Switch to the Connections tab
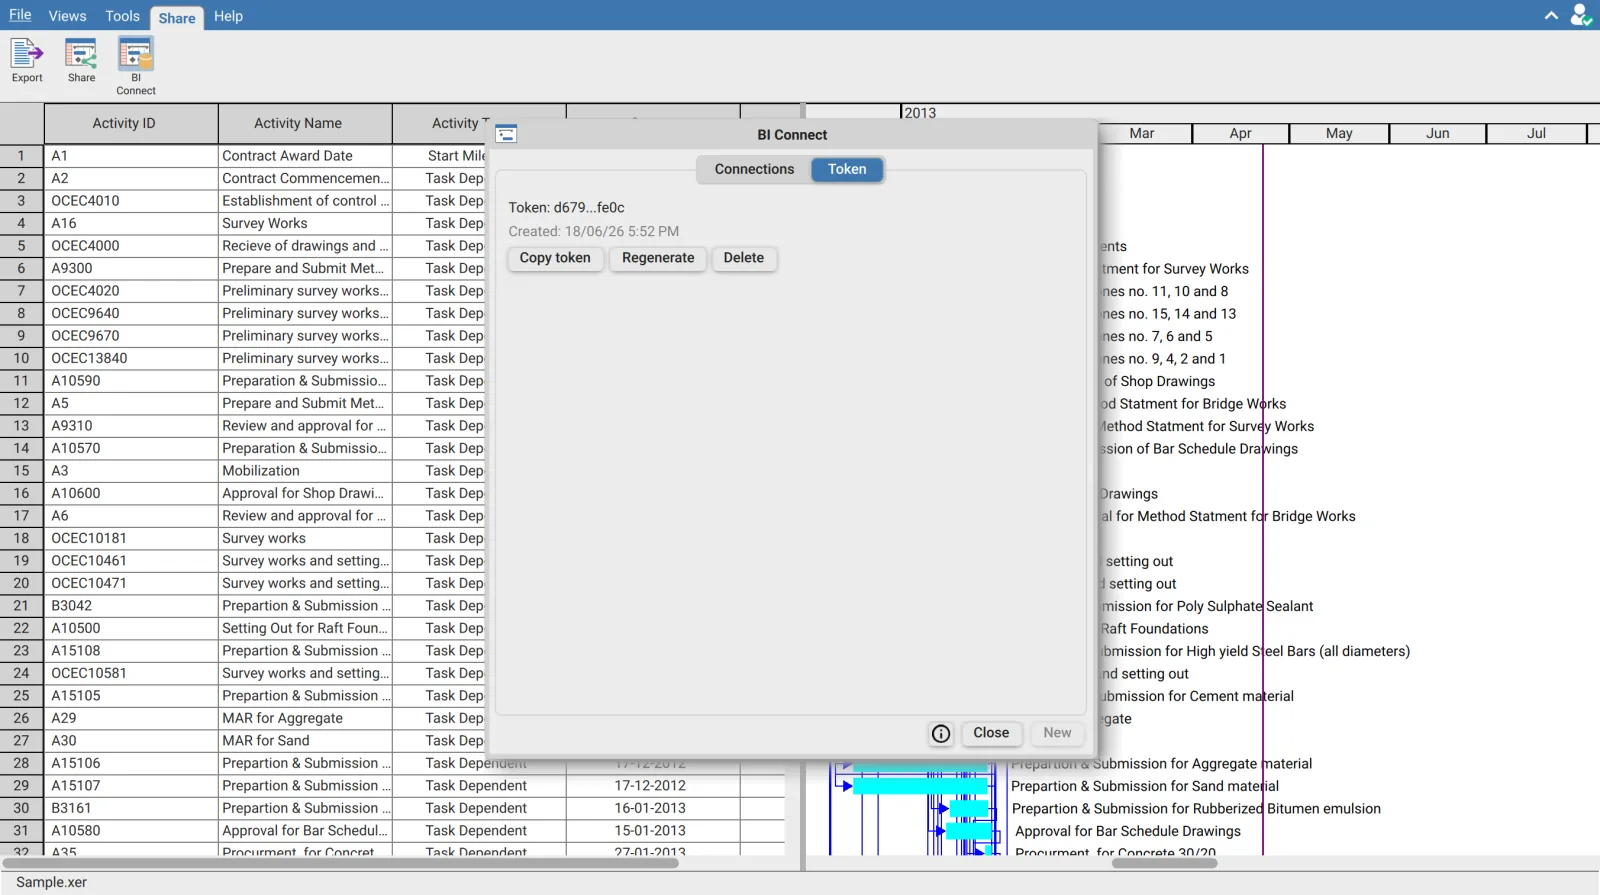Image resolution: width=1600 pixels, height=895 pixels. click(754, 169)
